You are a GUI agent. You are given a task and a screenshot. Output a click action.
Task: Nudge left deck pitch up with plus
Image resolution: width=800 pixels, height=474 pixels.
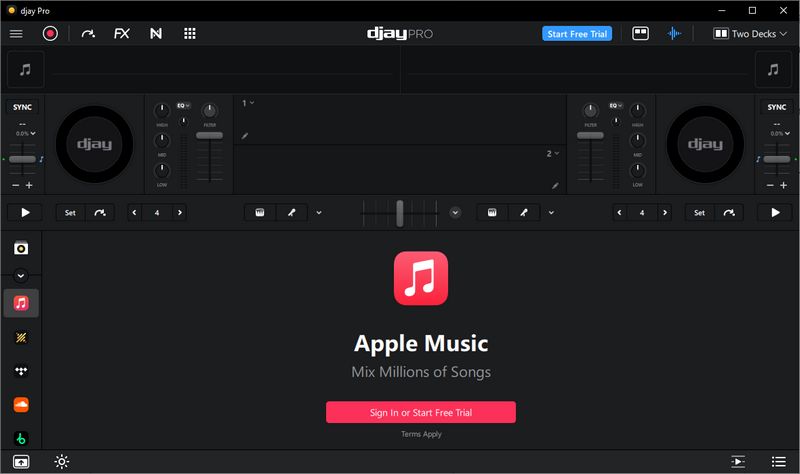[x=29, y=185]
